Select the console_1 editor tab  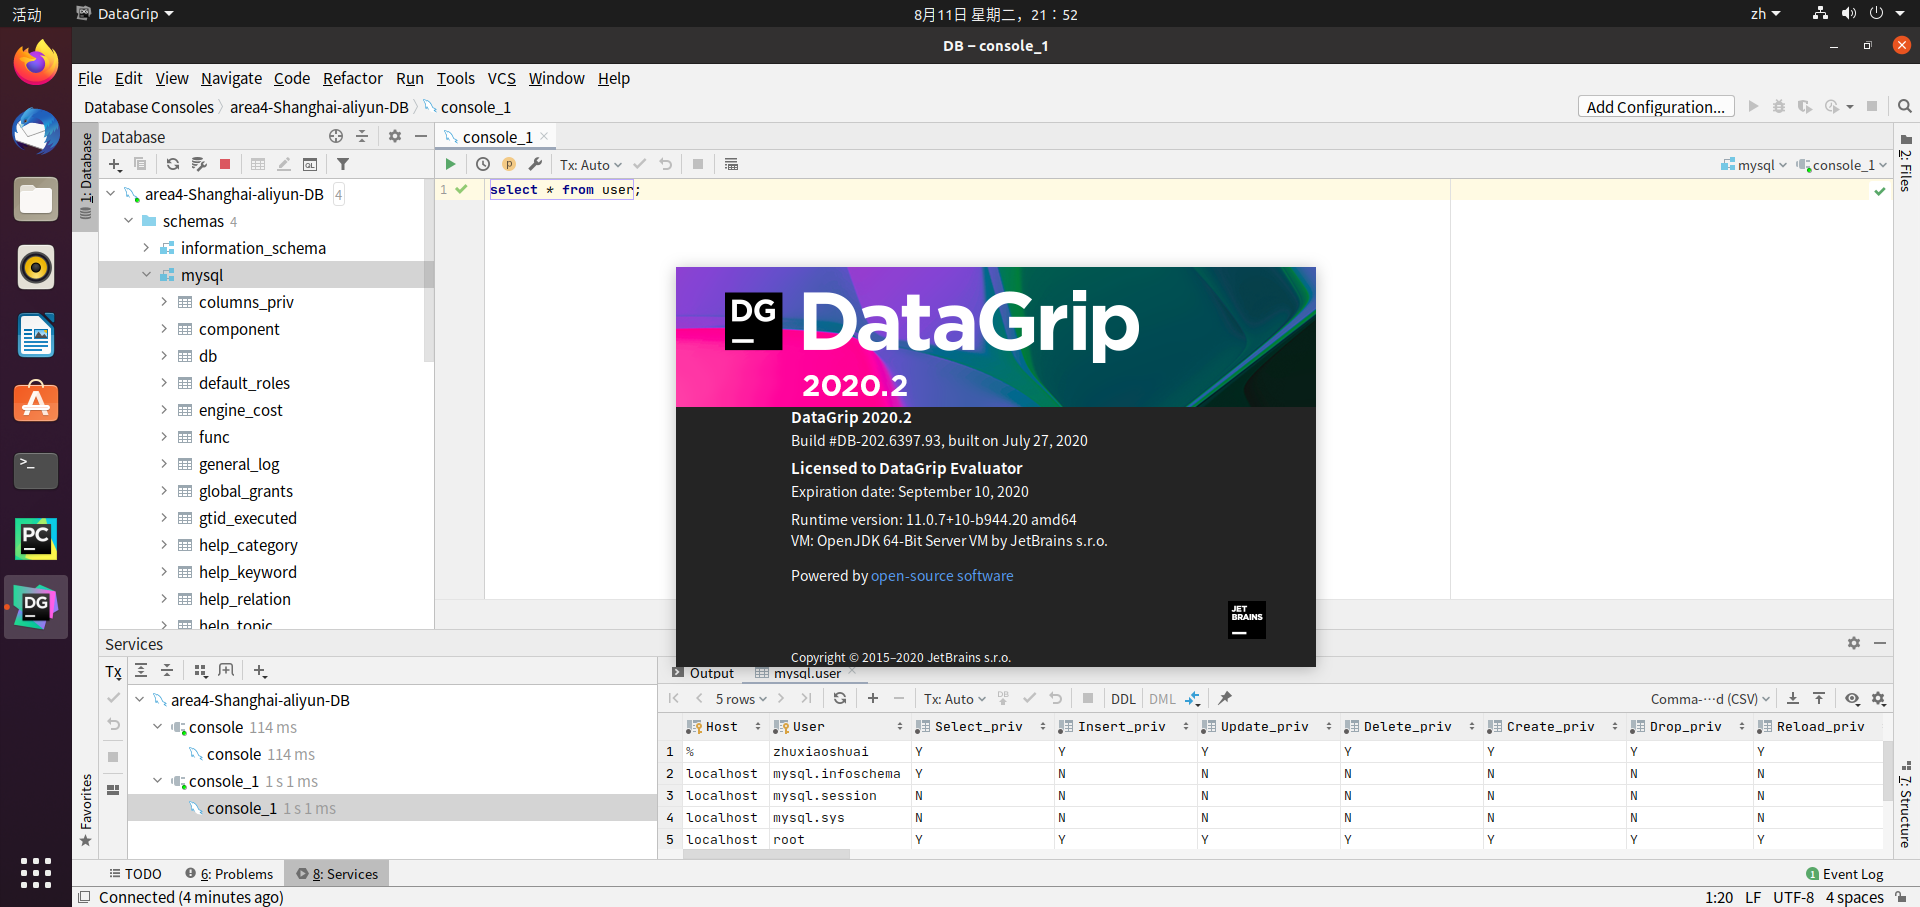pos(497,137)
